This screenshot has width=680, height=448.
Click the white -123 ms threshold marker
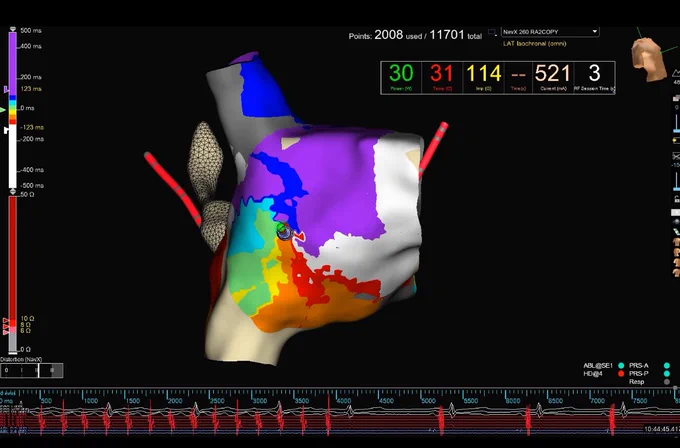pos(6,130)
